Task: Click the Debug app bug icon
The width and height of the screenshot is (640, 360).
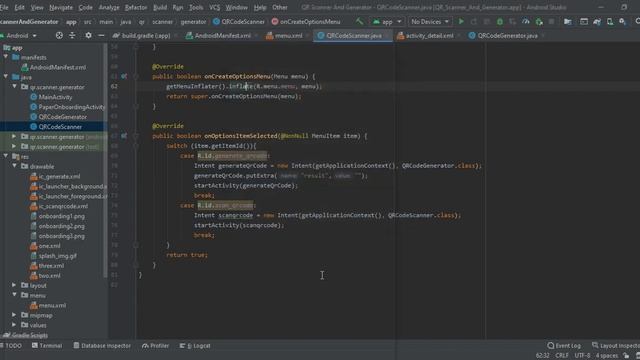Action: 500,21
